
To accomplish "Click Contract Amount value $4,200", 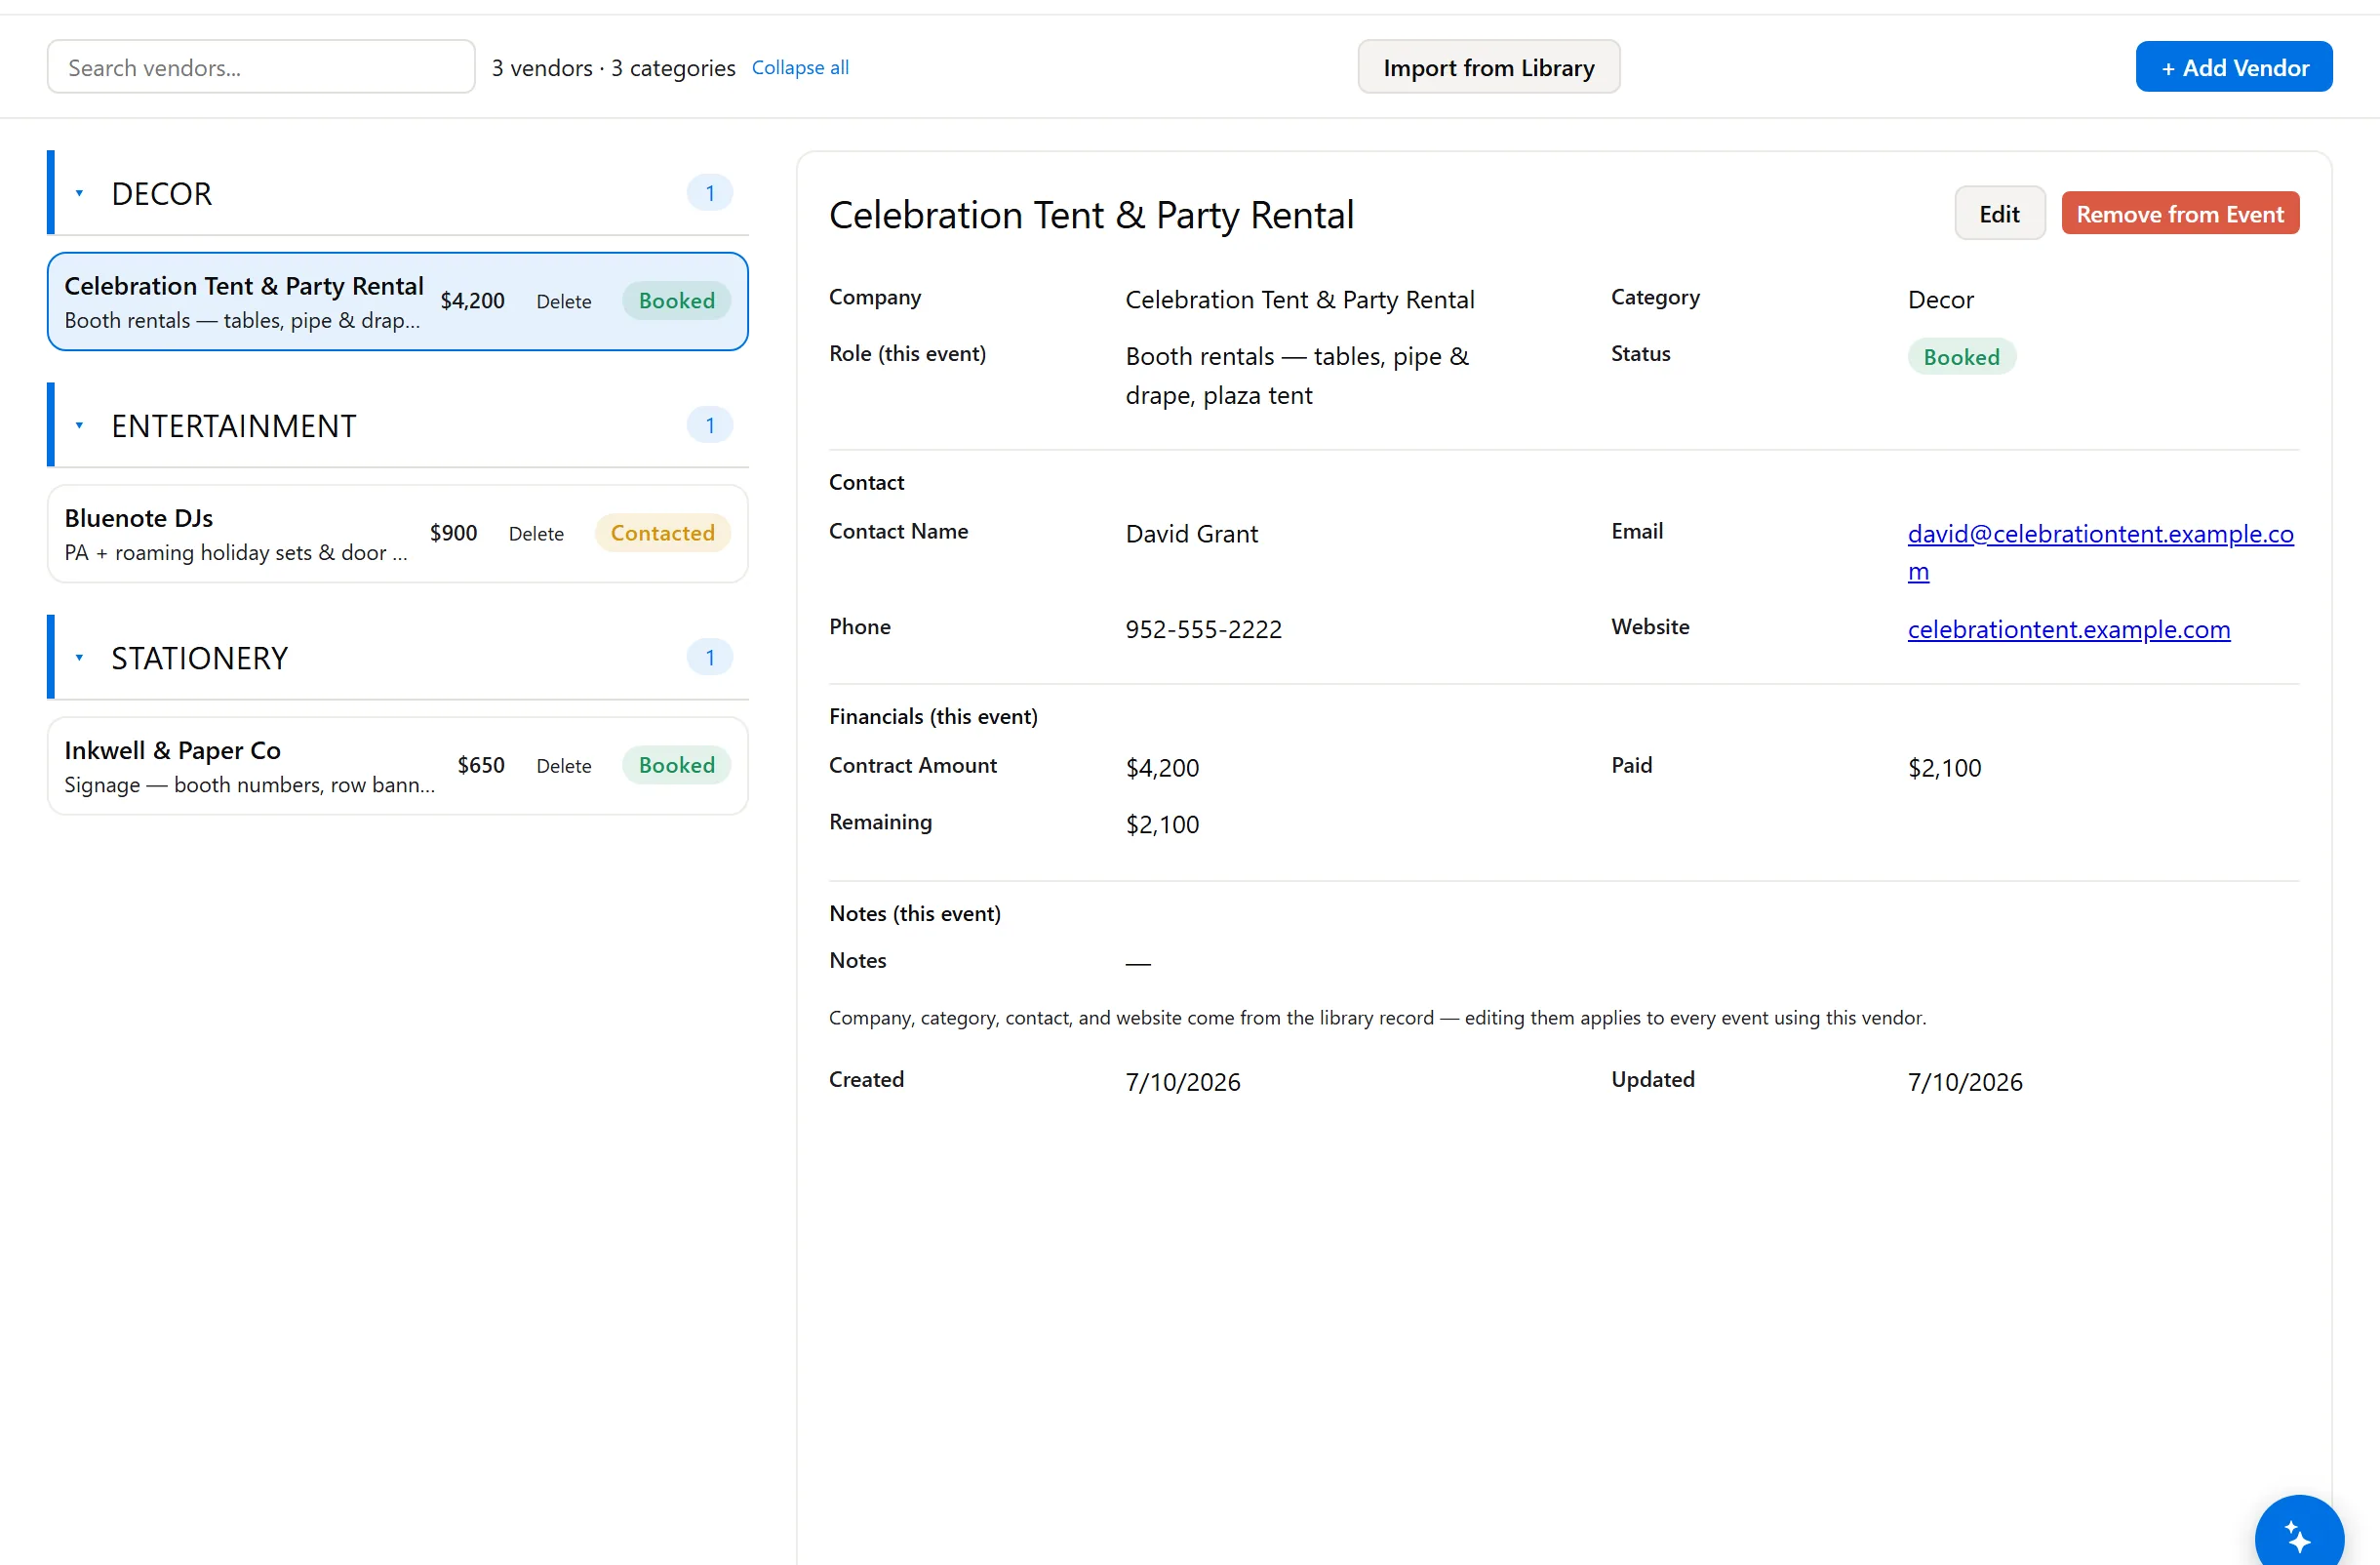I will tap(1162, 768).
